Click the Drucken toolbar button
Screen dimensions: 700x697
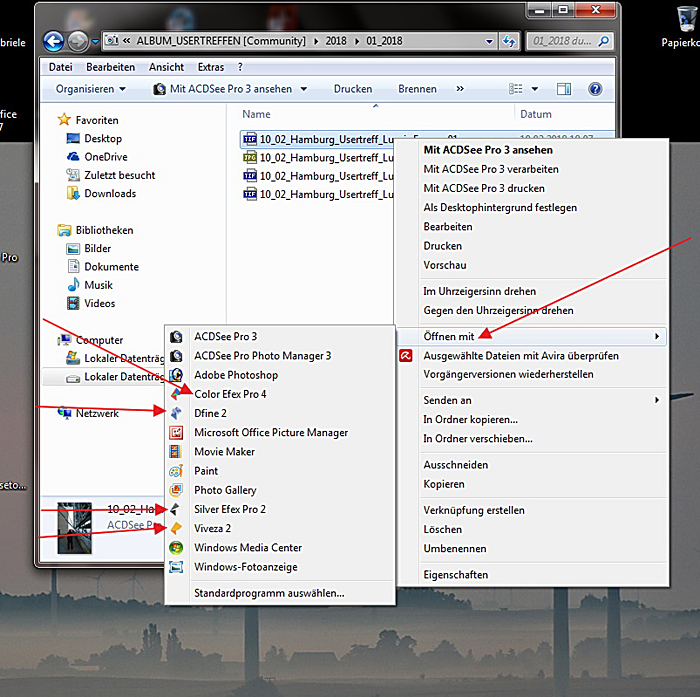(353, 89)
